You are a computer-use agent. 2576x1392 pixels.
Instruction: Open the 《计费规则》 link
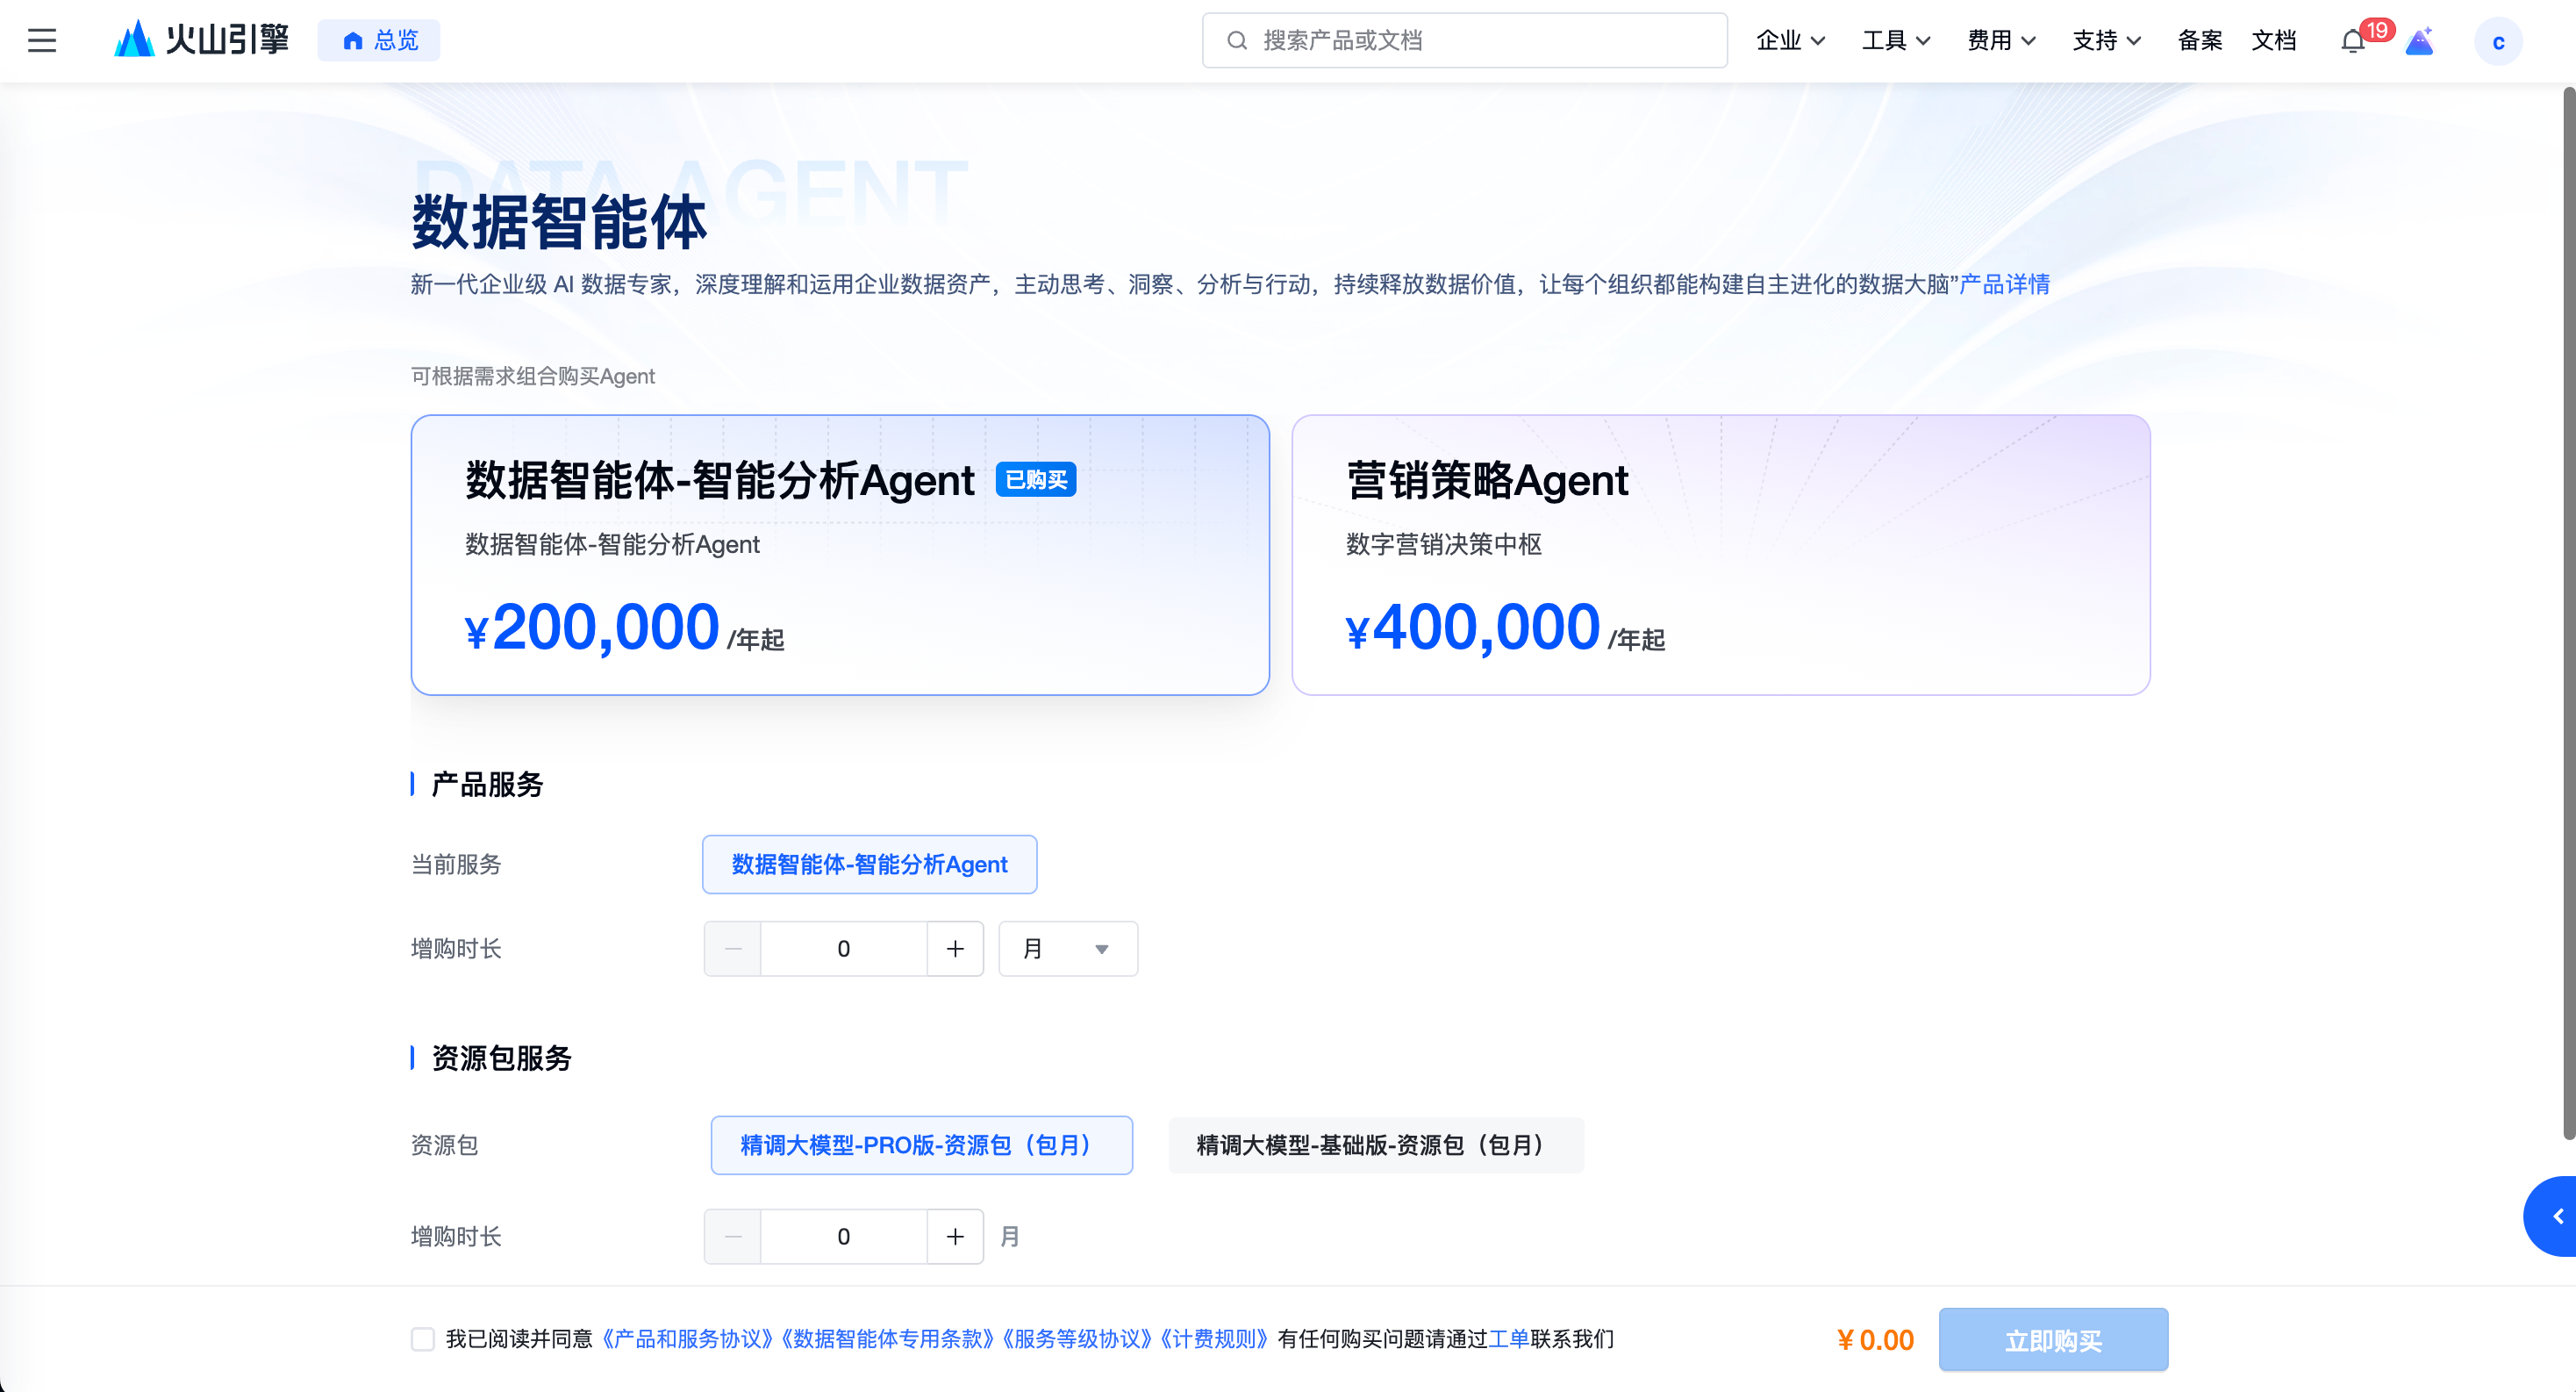pos(1214,1339)
